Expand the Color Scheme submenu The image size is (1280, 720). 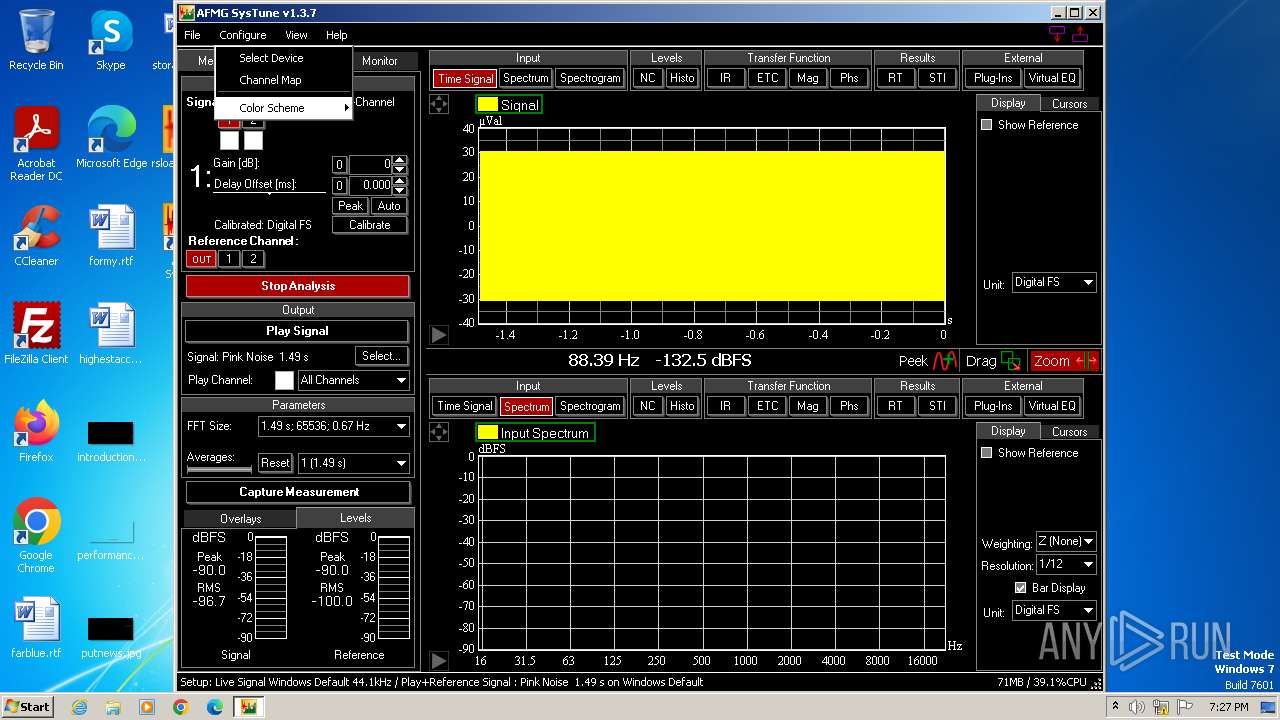[284, 108]
